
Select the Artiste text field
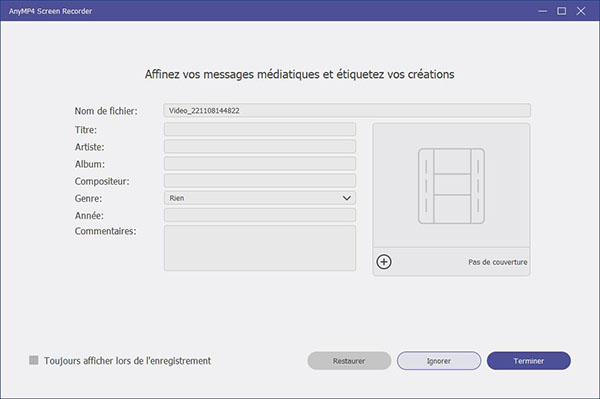pos(260,147)
